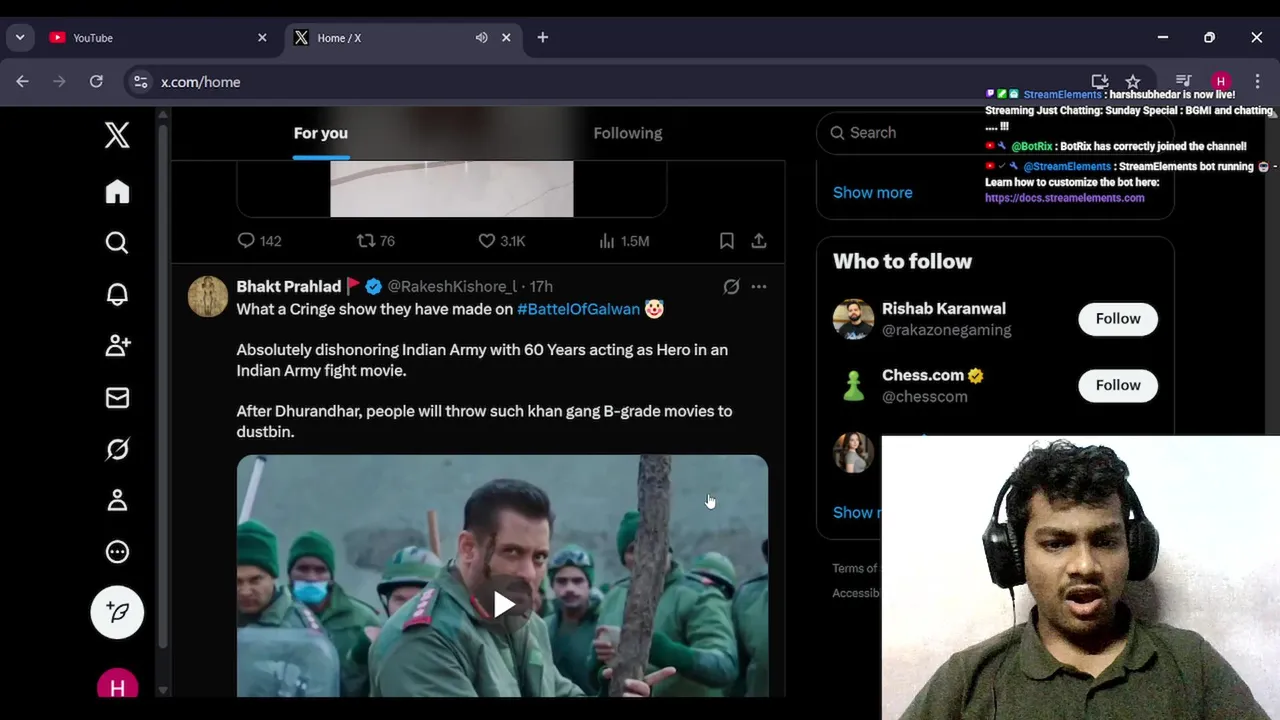
Task: Open Grok icon in sidebar
Action: 117,450
